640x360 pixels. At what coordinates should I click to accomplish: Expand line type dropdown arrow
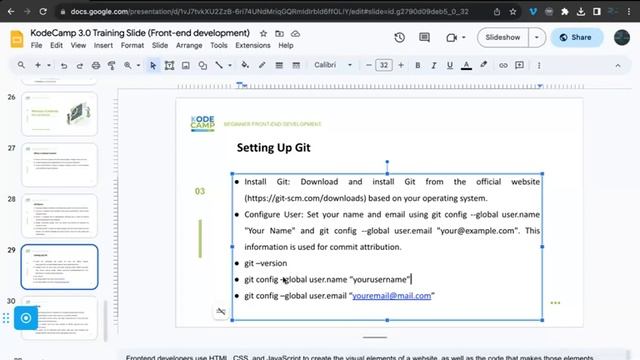tap(230, 65)
